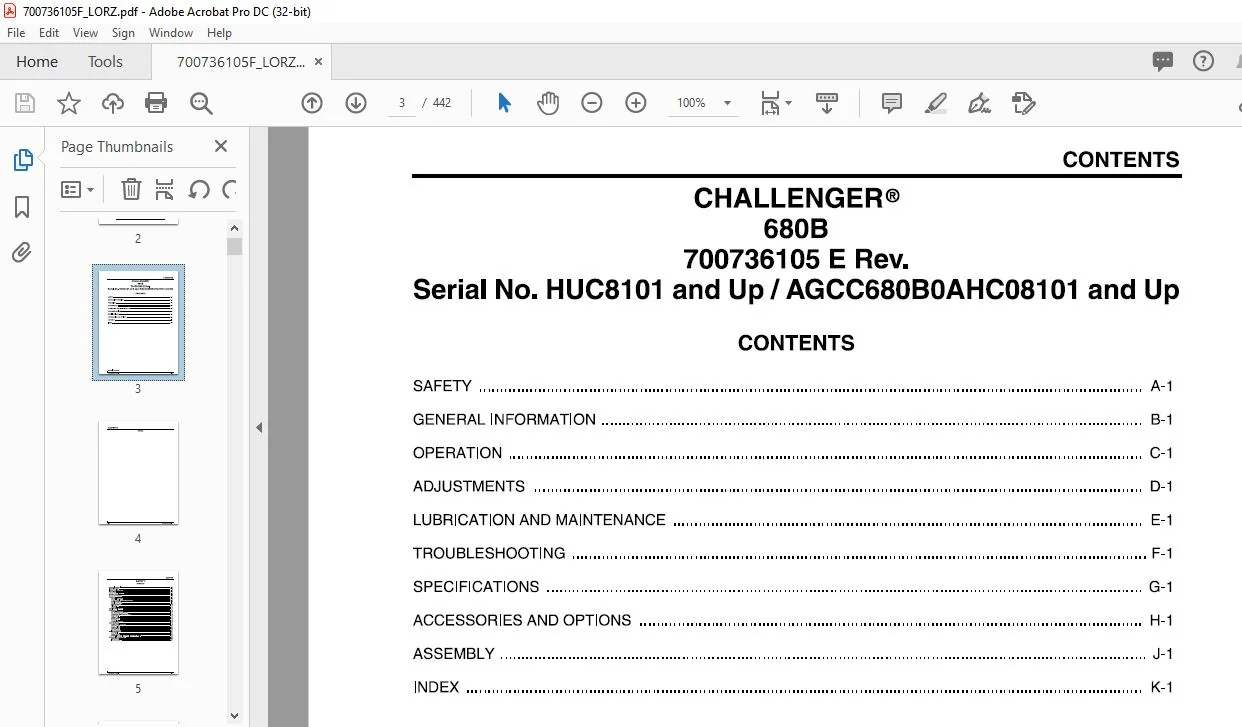Select page 3 thumbnail
Viewport: 1242px width, 727px height.
click(138, 322)
